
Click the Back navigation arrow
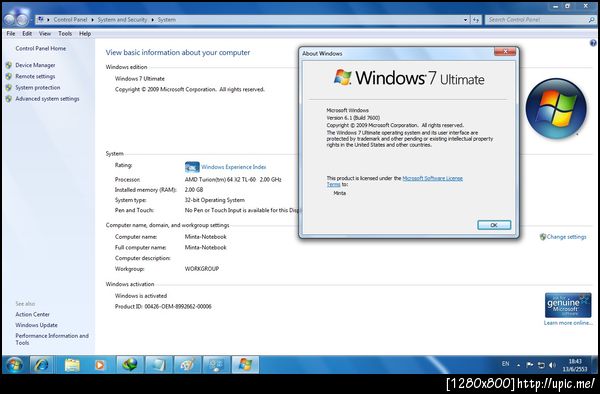(9, 19)
